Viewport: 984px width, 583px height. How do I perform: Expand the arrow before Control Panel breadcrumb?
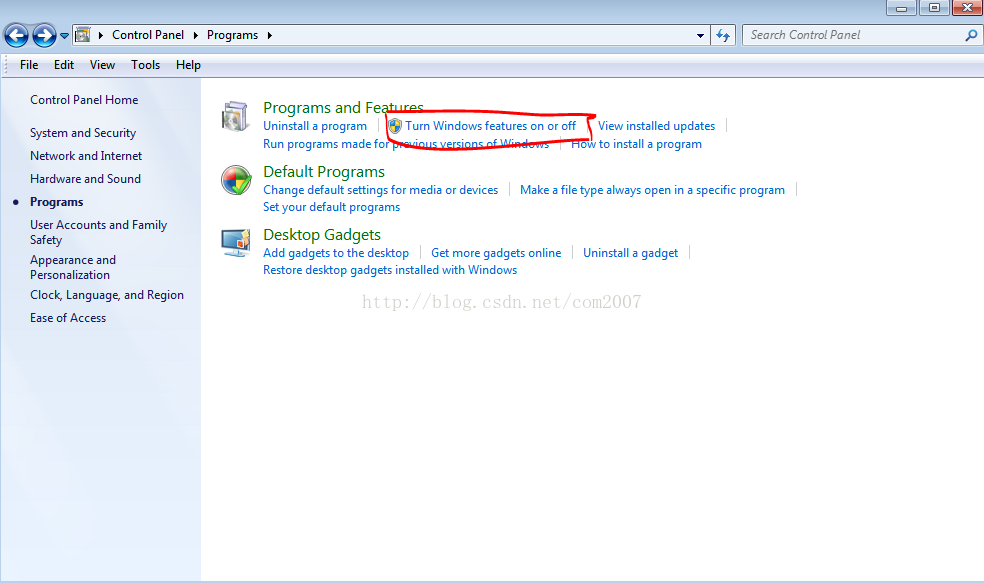point(100,35)
